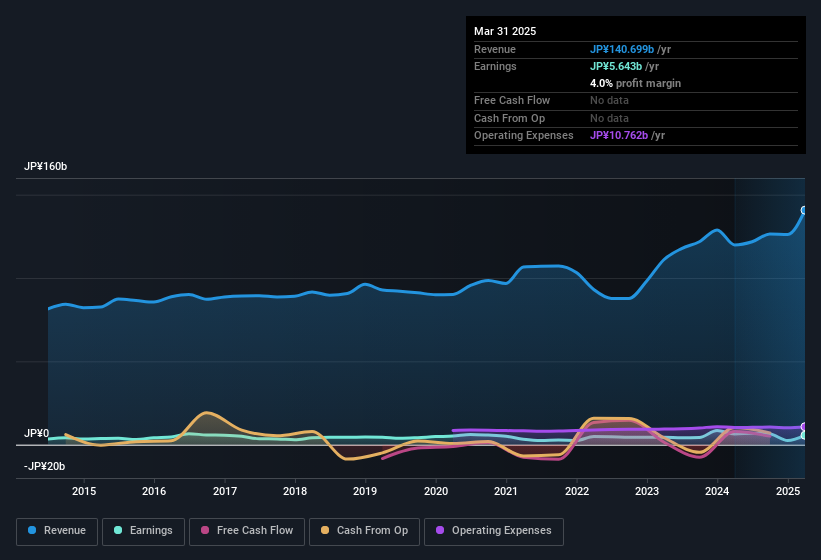821x560 pixels.
Task: Click the Revenue tooltip row label
Action: [495, 49]
